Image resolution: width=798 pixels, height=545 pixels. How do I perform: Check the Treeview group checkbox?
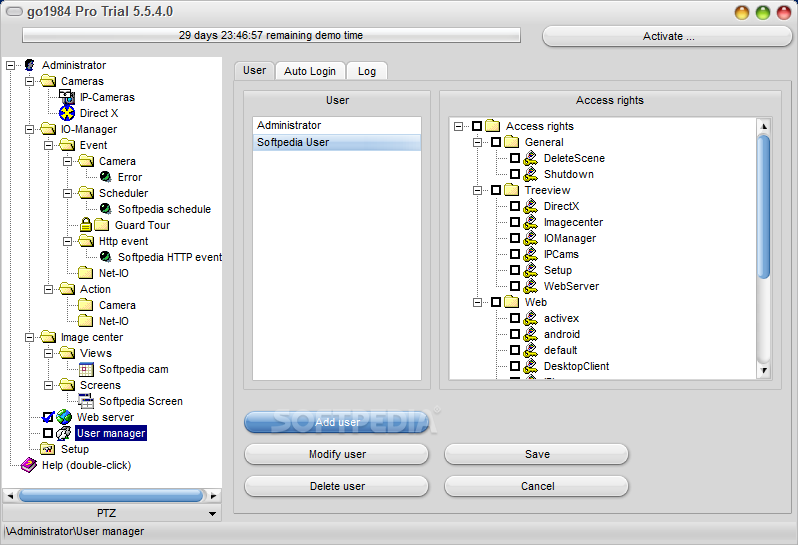coord(496,190)
